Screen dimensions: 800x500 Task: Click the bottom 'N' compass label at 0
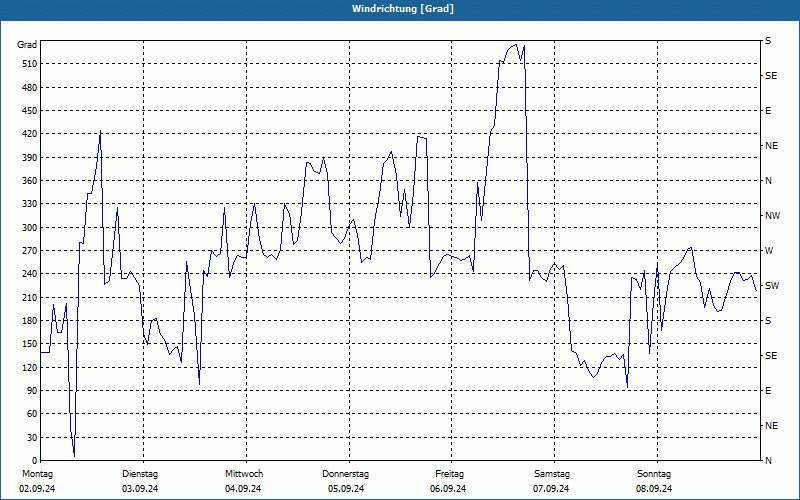768,461
